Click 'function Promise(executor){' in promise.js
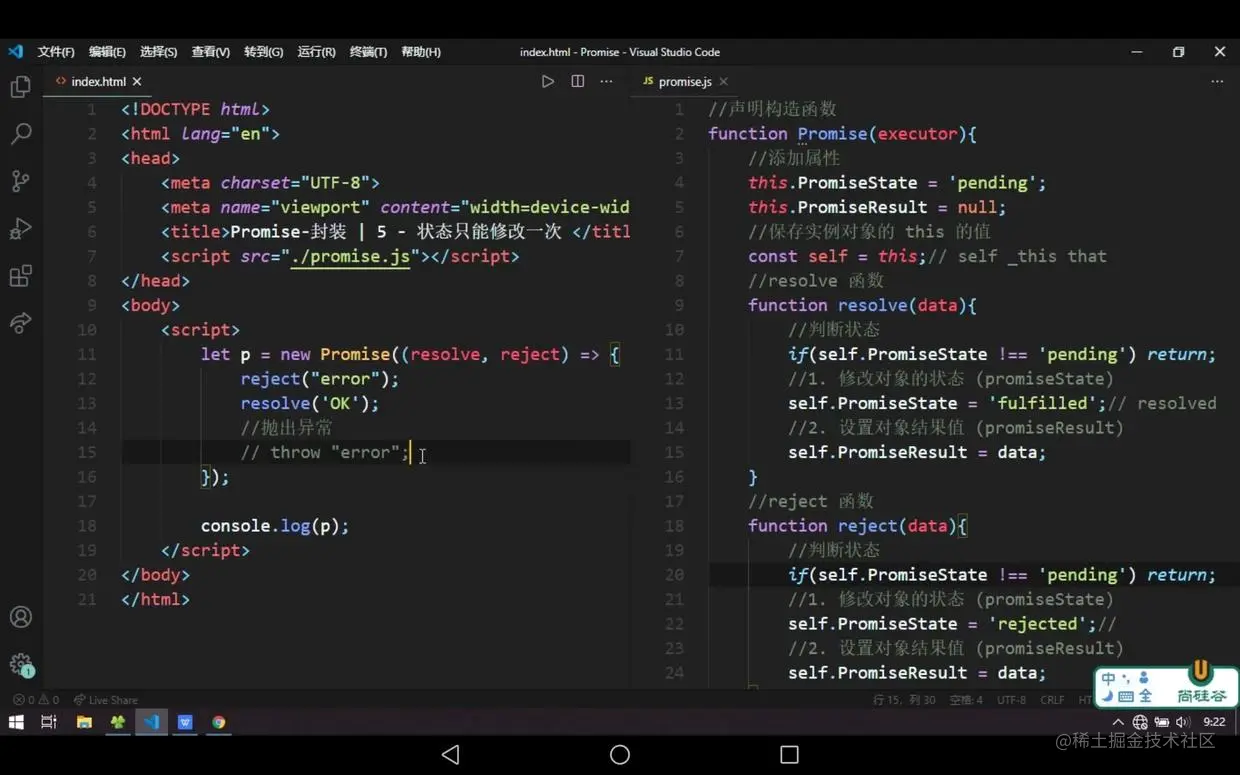 click(842, 134)
